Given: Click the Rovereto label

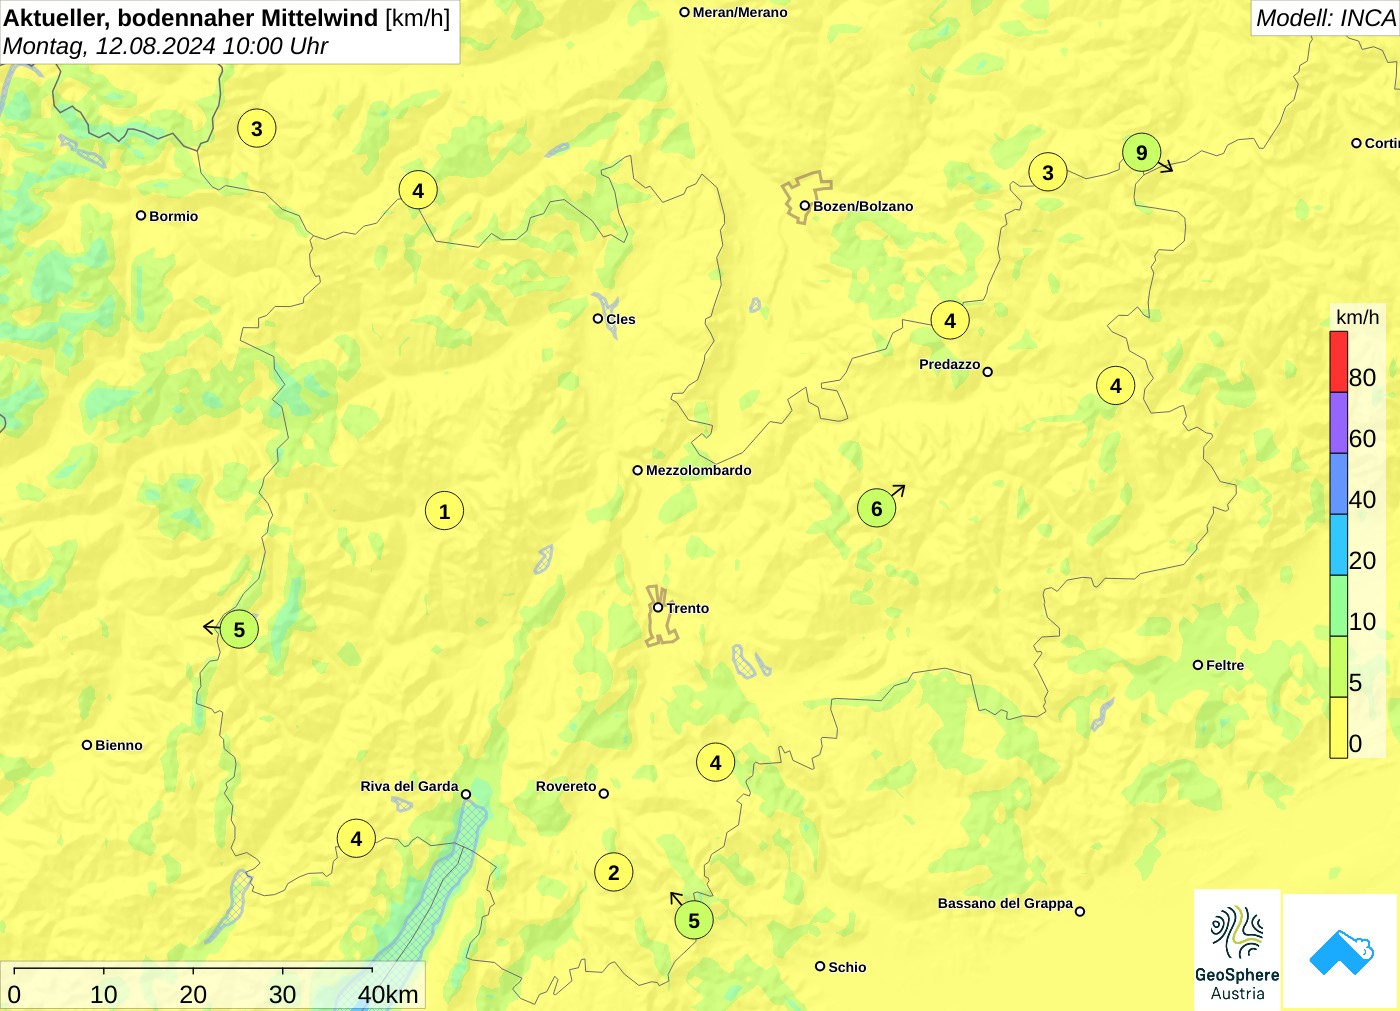Looking at the screenshot, I should tap(565, 786).
